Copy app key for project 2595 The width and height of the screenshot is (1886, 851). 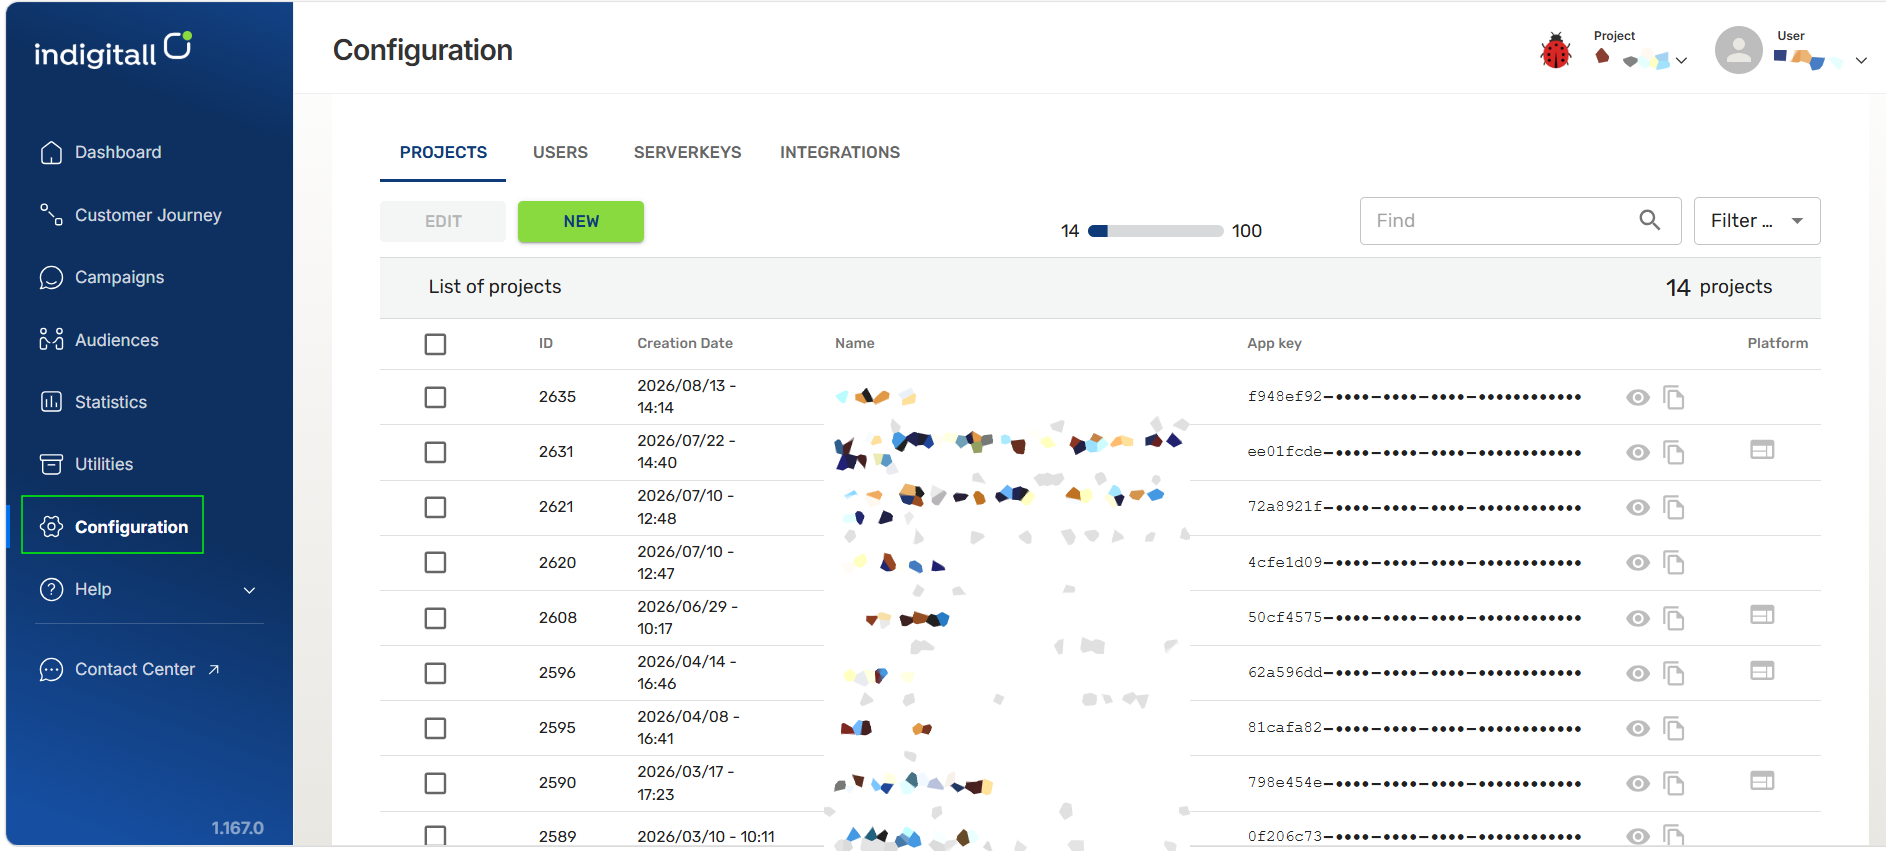click(1674, 728)
